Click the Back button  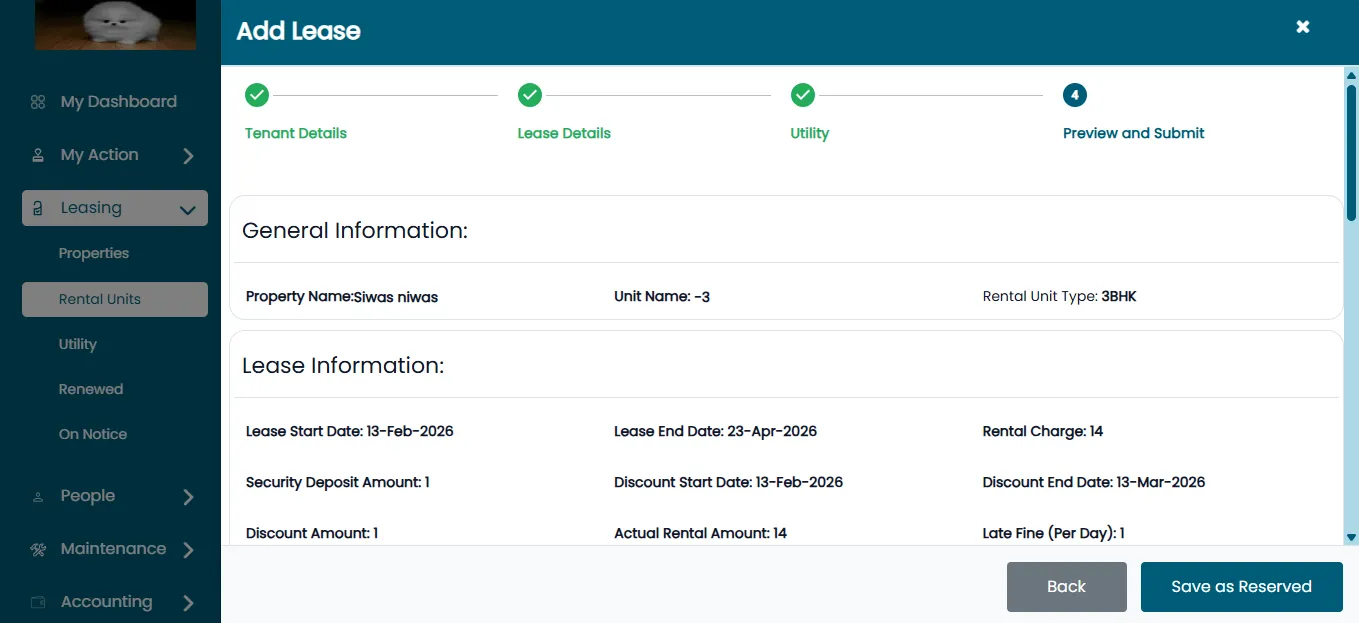(1067, 587)
